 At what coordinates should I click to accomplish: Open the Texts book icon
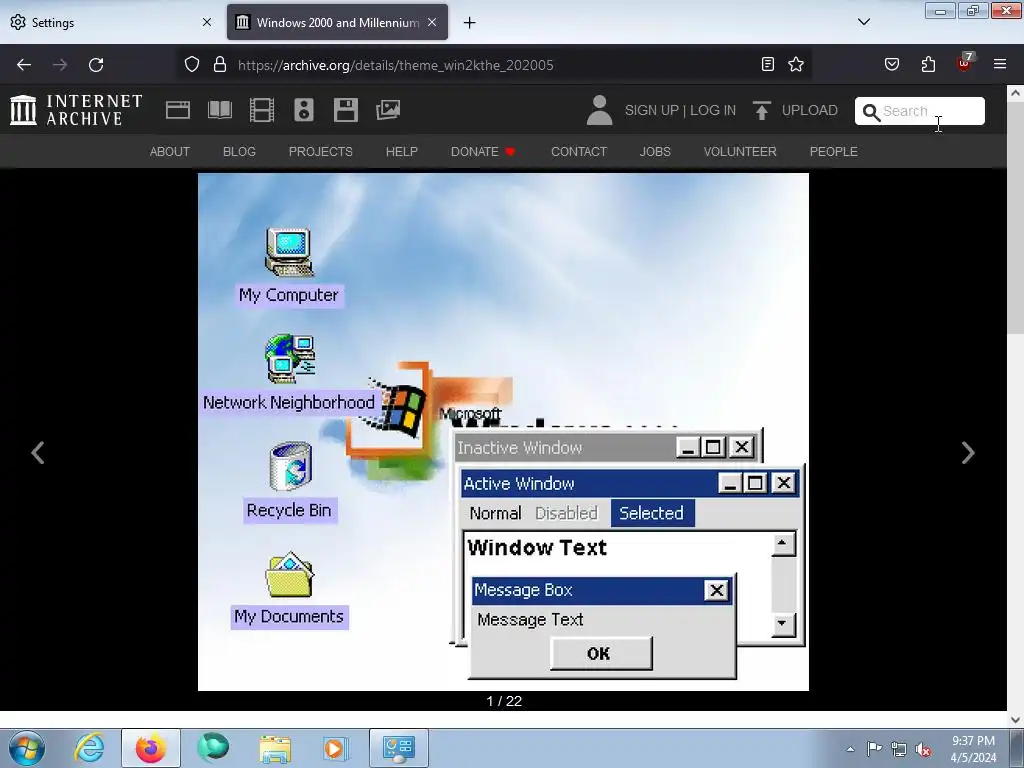click(220, 110)
